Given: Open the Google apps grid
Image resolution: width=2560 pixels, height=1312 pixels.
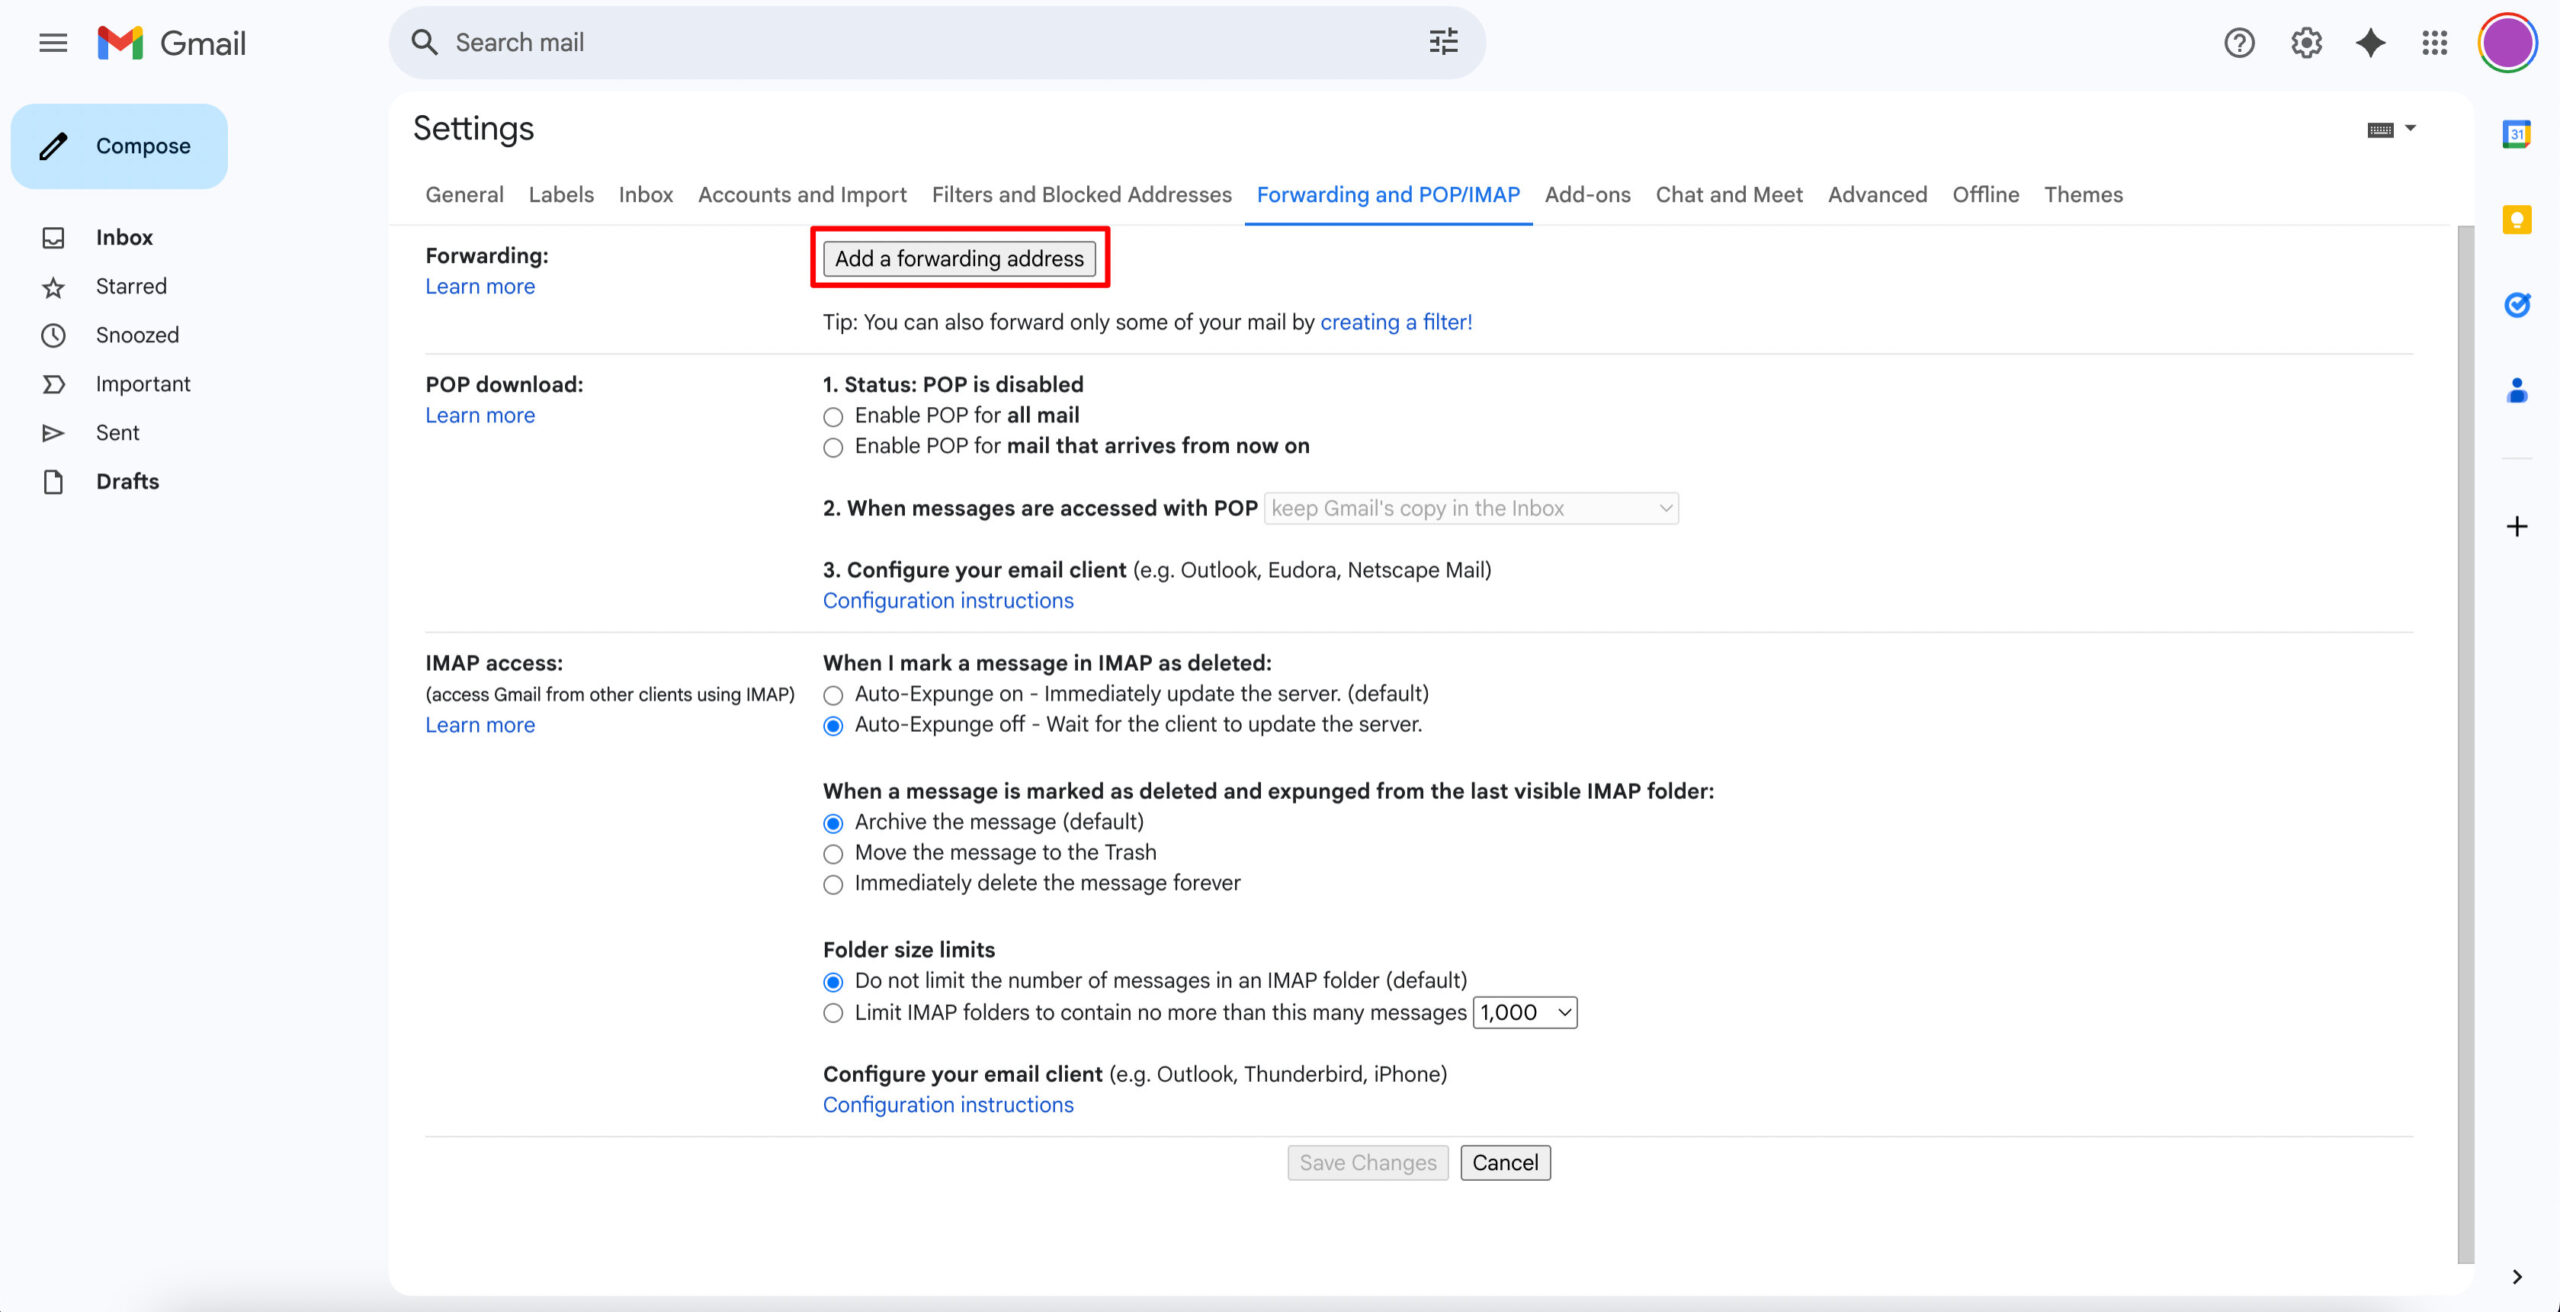Looking at the screenshot, I should [2435, 43].
